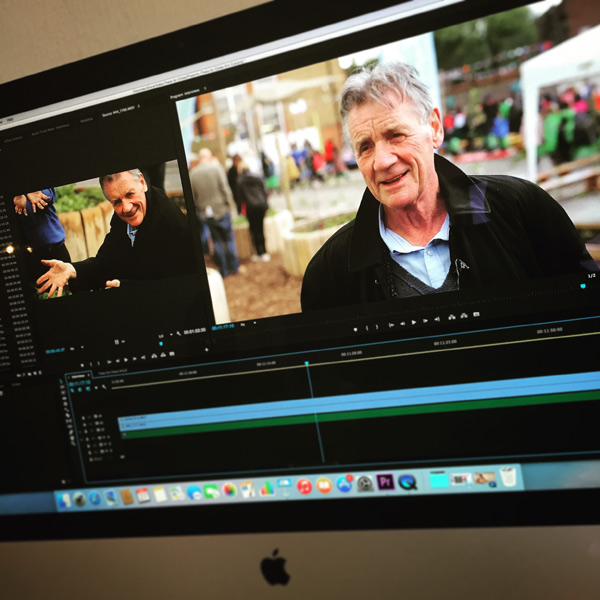Open Adobe Premiere Pro icon in Dock

pos(385,481)
